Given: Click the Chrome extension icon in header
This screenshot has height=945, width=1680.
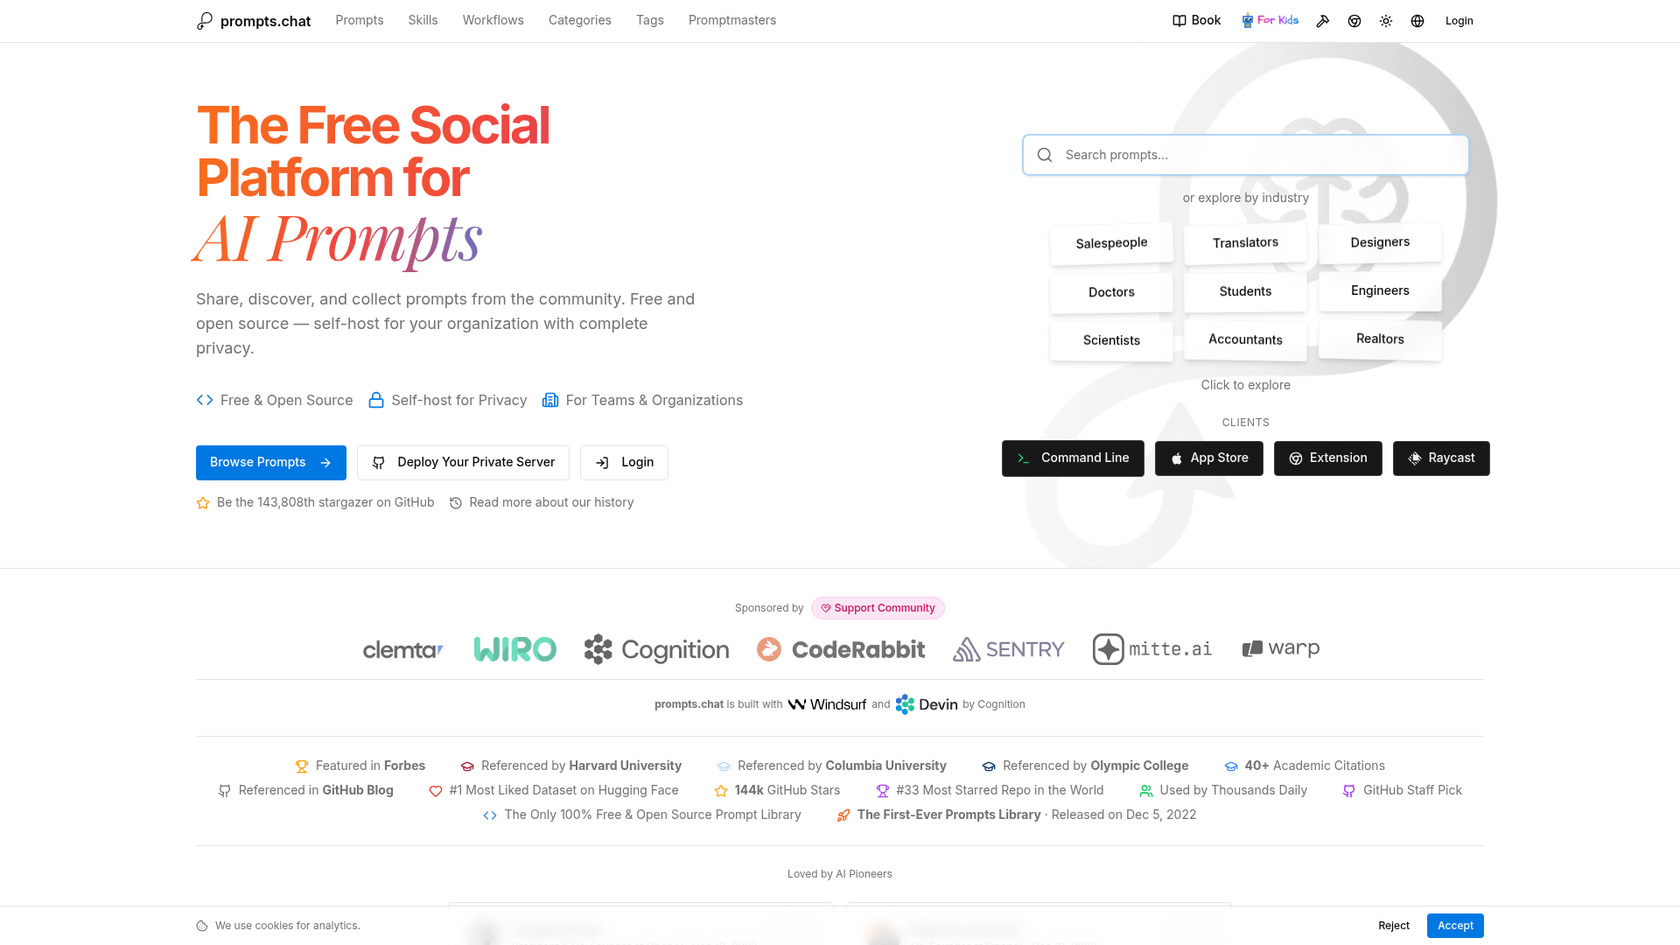Looking at the screenshot, I should tap(1354, 20).
